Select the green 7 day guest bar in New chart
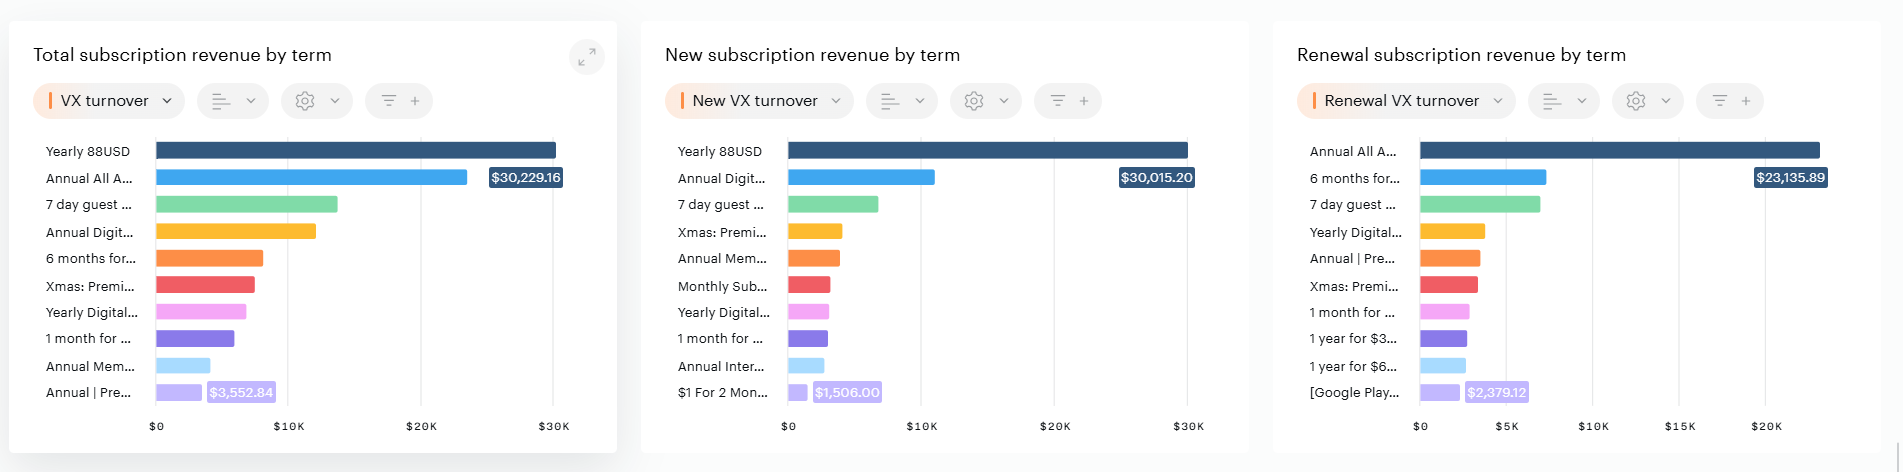Viewport: 1903px width, 472px height. click(833, 205)
